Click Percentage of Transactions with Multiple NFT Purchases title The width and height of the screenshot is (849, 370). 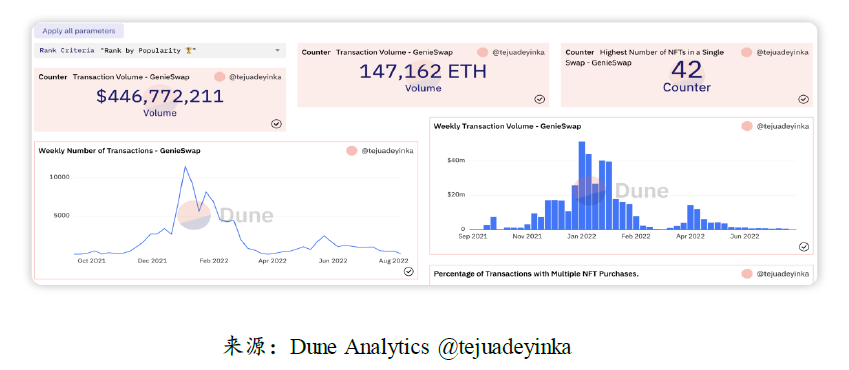pos(536,274)
